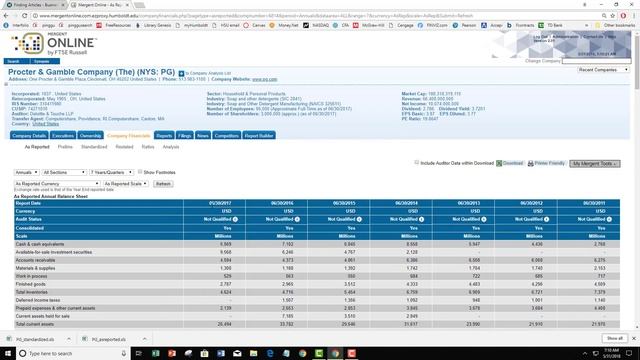This screenshot has width=640, height=360.
Task: Click Download link
Action: point(513,163)
